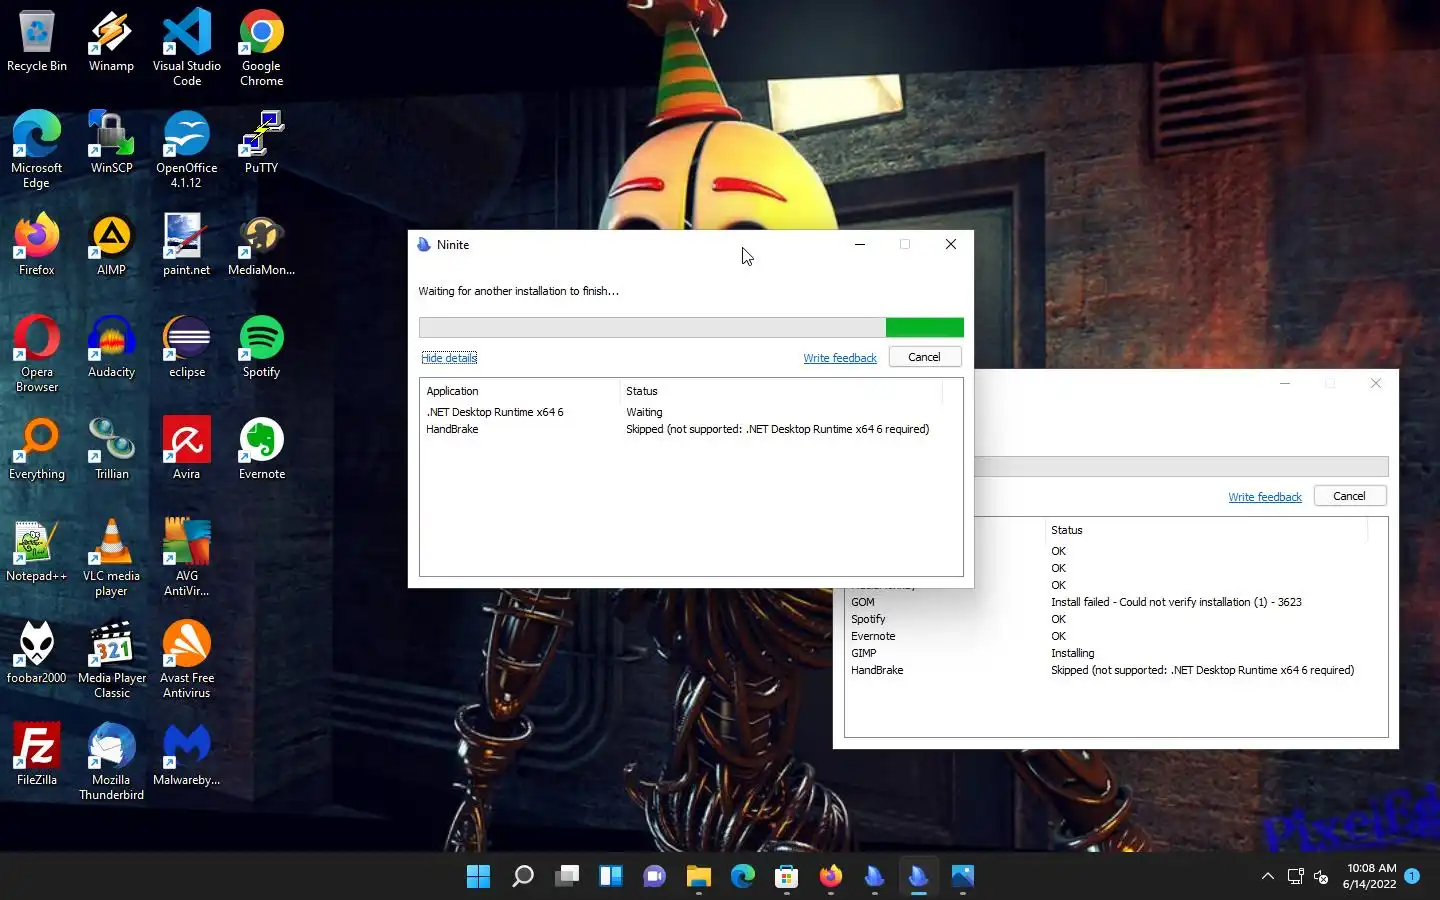Click the Application column header
The width and height of the screenshot is (1440, 900).
pyautogui.click(x=520, y=391)
